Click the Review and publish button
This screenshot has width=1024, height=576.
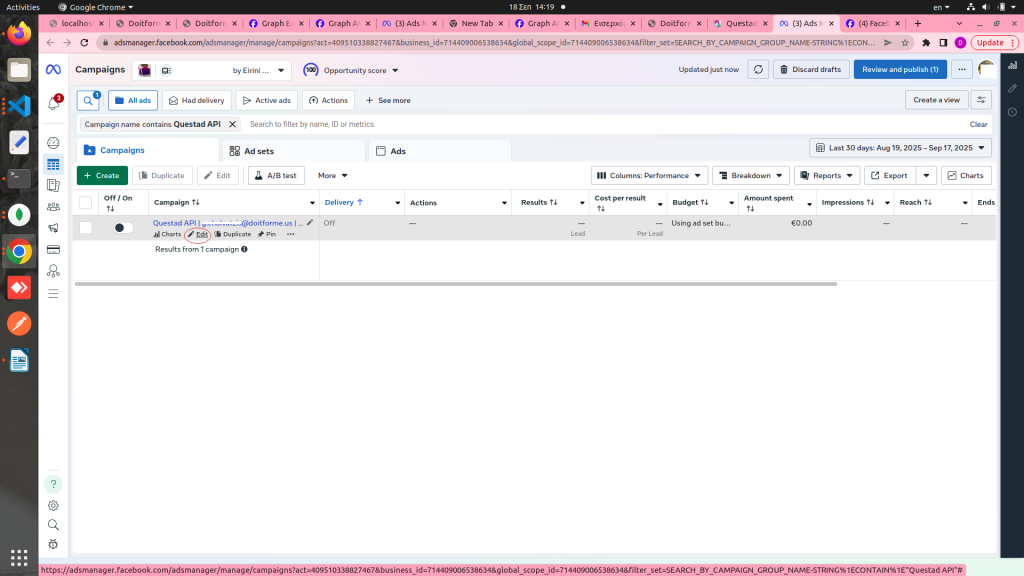900,69
